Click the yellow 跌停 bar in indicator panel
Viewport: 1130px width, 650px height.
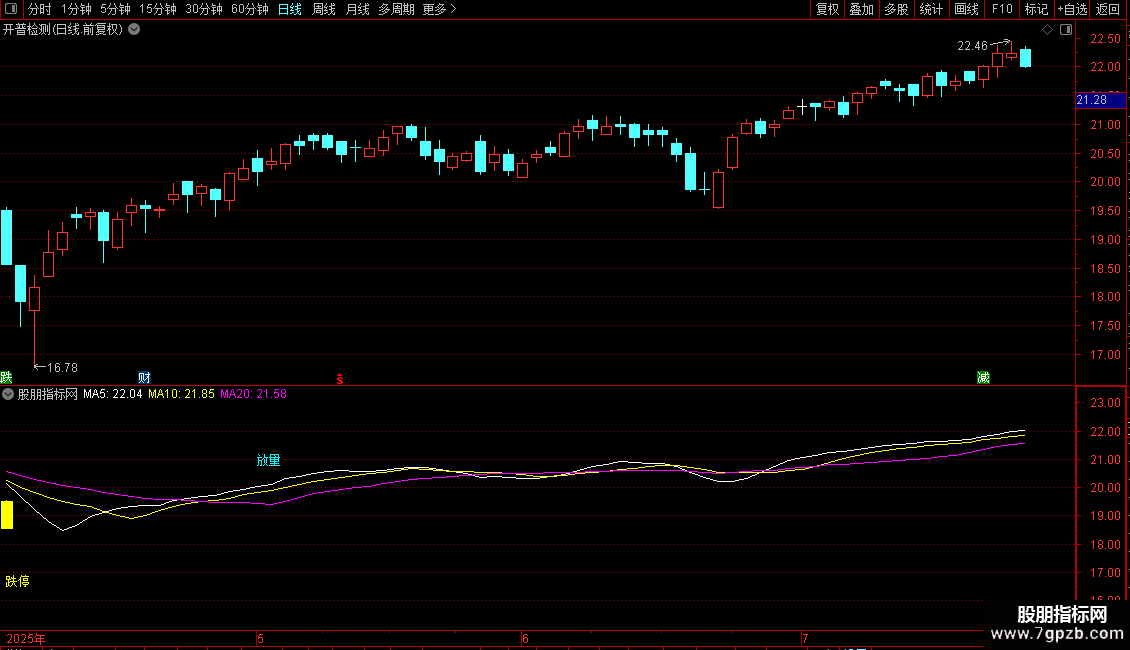coord(7,515)
